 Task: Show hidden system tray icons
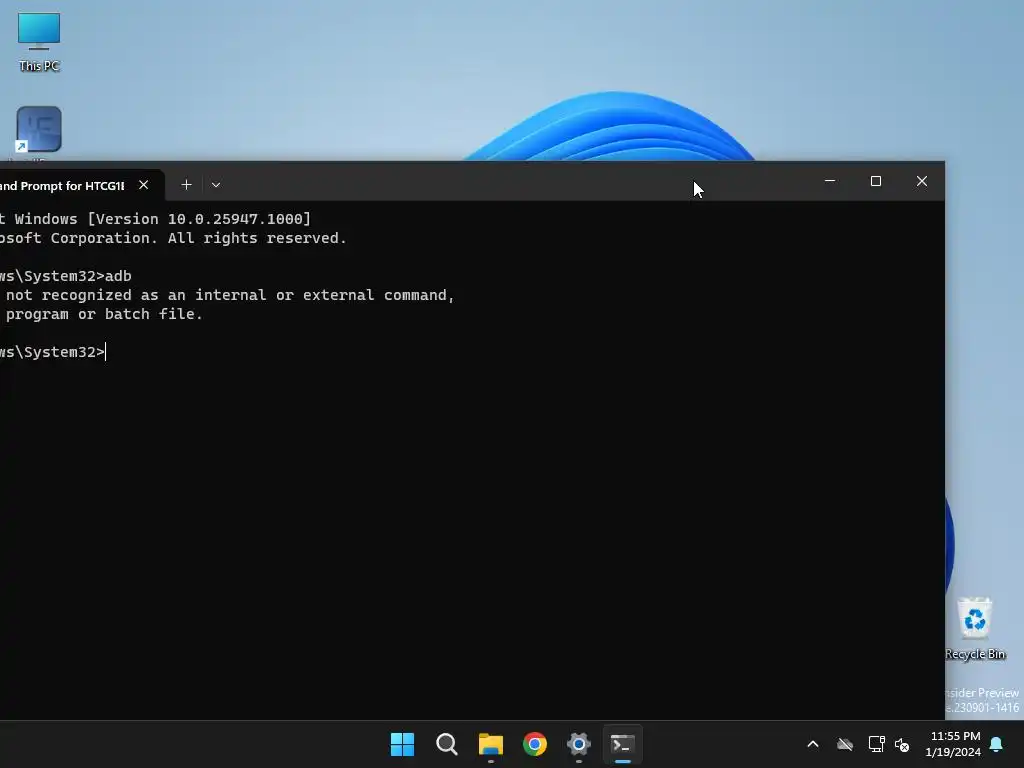813,744
